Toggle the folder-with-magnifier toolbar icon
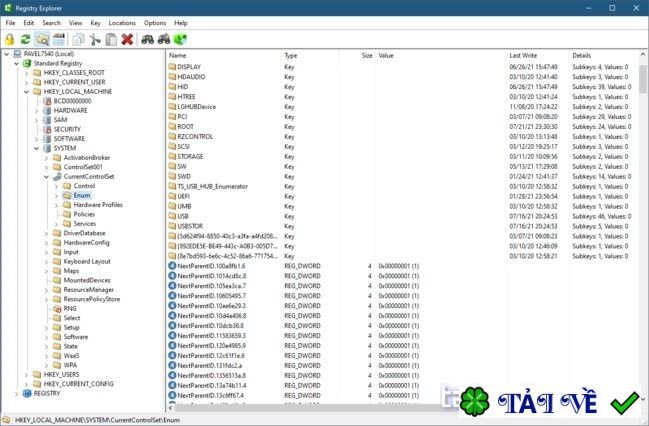Screen dimensions: 649x426 (x=42, y=39)
